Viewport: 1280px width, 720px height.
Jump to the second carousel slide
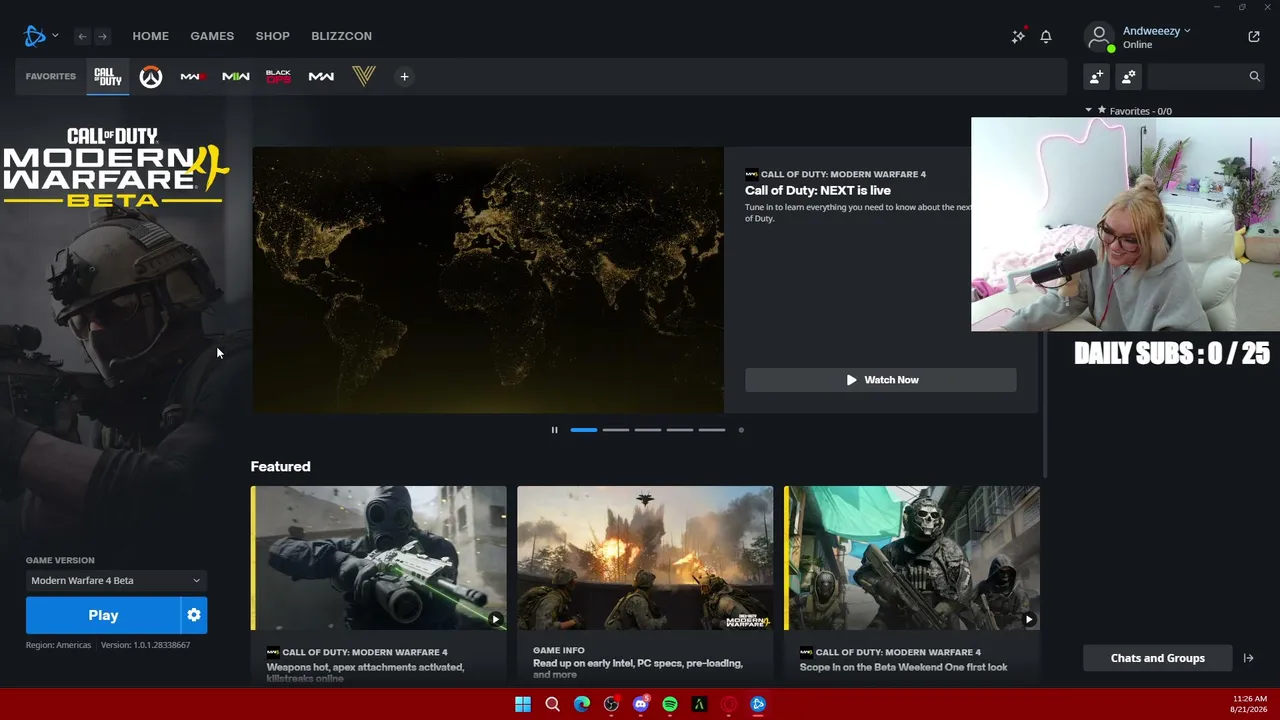pos(616,430)
